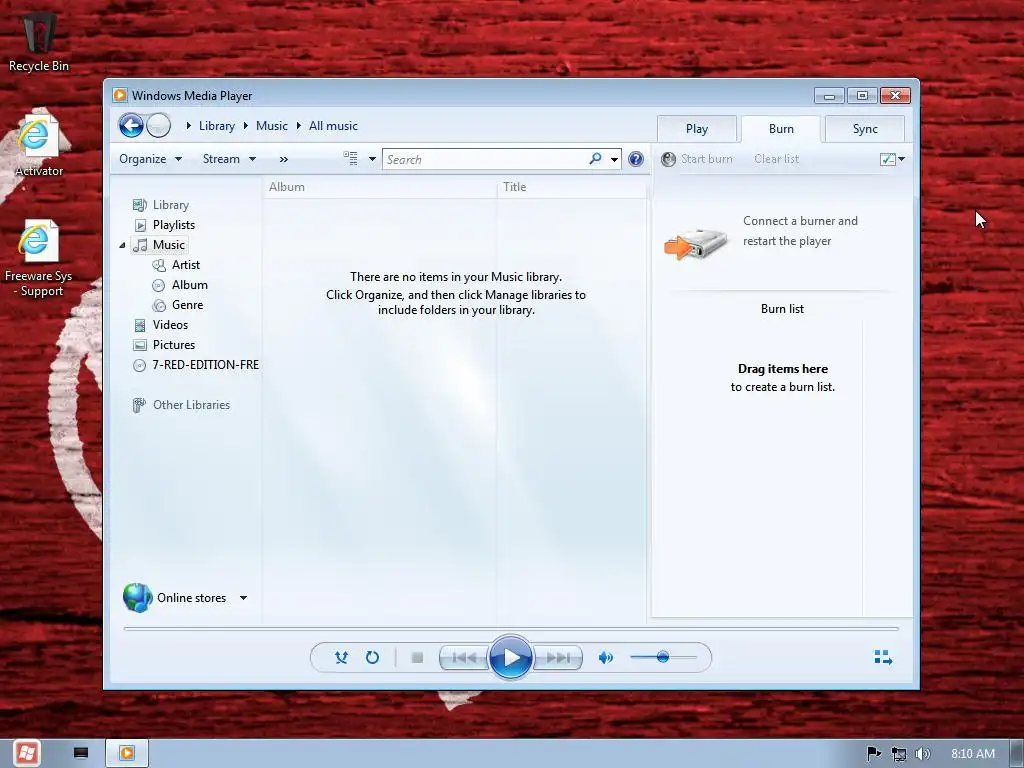Click the Title column header

point(572,187)
